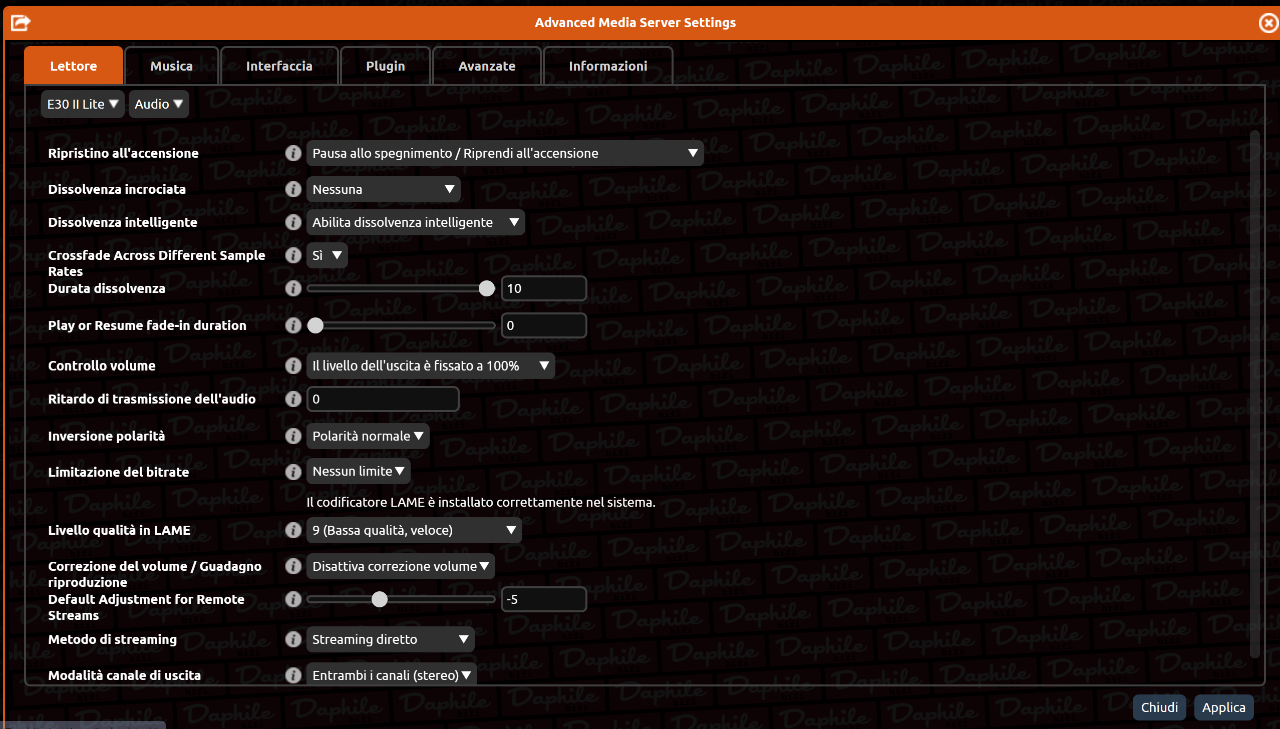The height and width of the screenshot is (729, 1280).
Task: Click the 'Metodo di streaming' label
Action: coord(113,639)
